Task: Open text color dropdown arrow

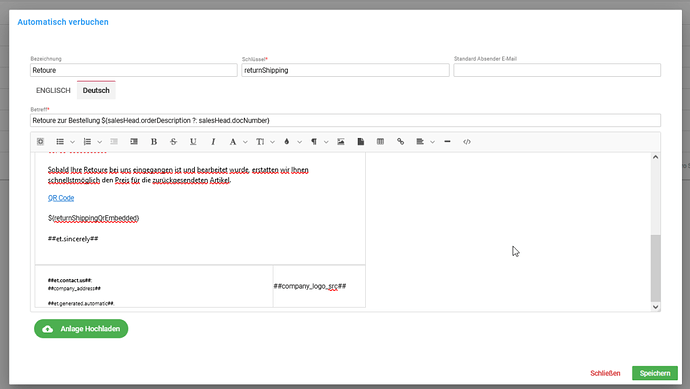Action: (x=299, y=142)
